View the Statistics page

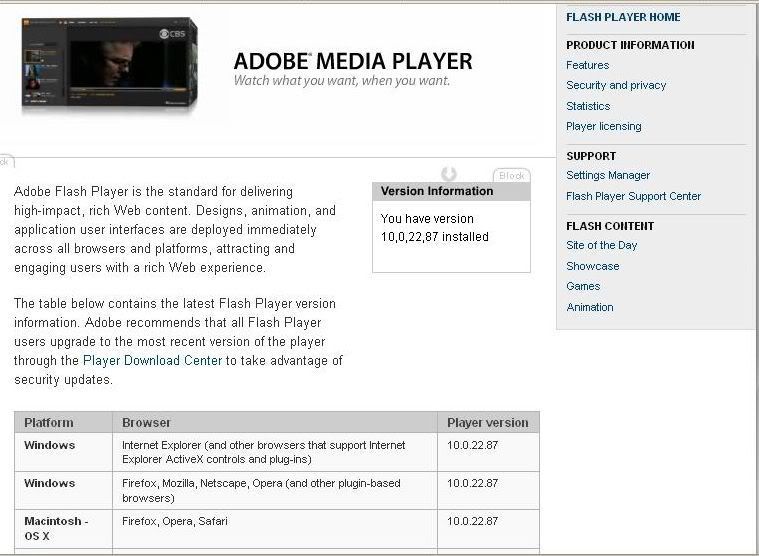tap(588, 106)
